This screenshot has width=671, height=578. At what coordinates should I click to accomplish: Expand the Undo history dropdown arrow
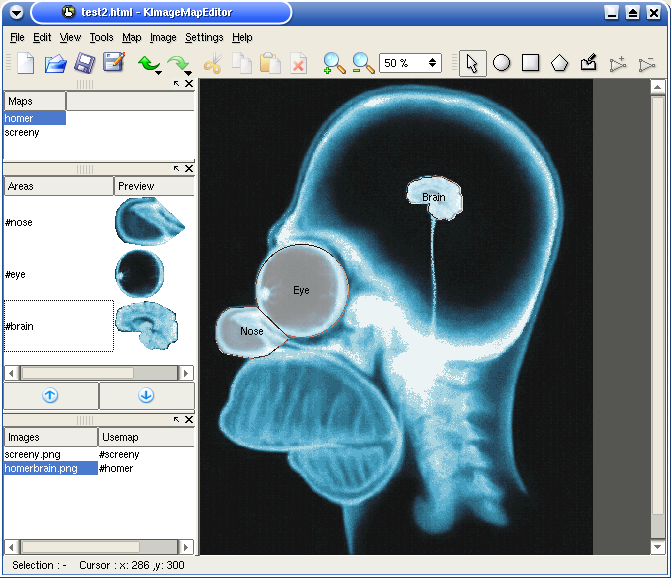coord(159,73)
